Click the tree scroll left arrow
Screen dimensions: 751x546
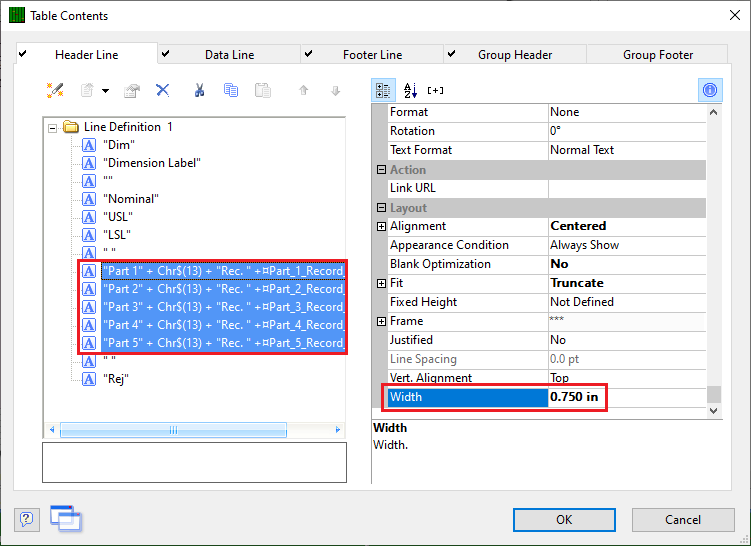point(52,430)
